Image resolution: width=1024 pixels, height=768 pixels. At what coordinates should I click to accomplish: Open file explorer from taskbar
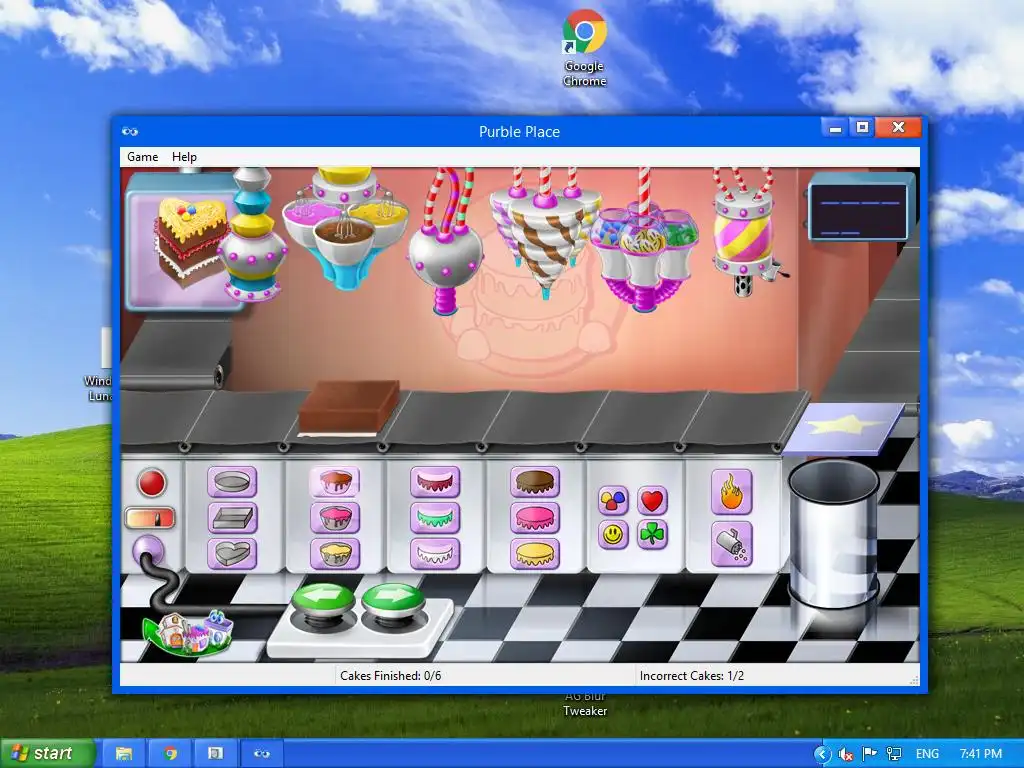tap(124, 754)
